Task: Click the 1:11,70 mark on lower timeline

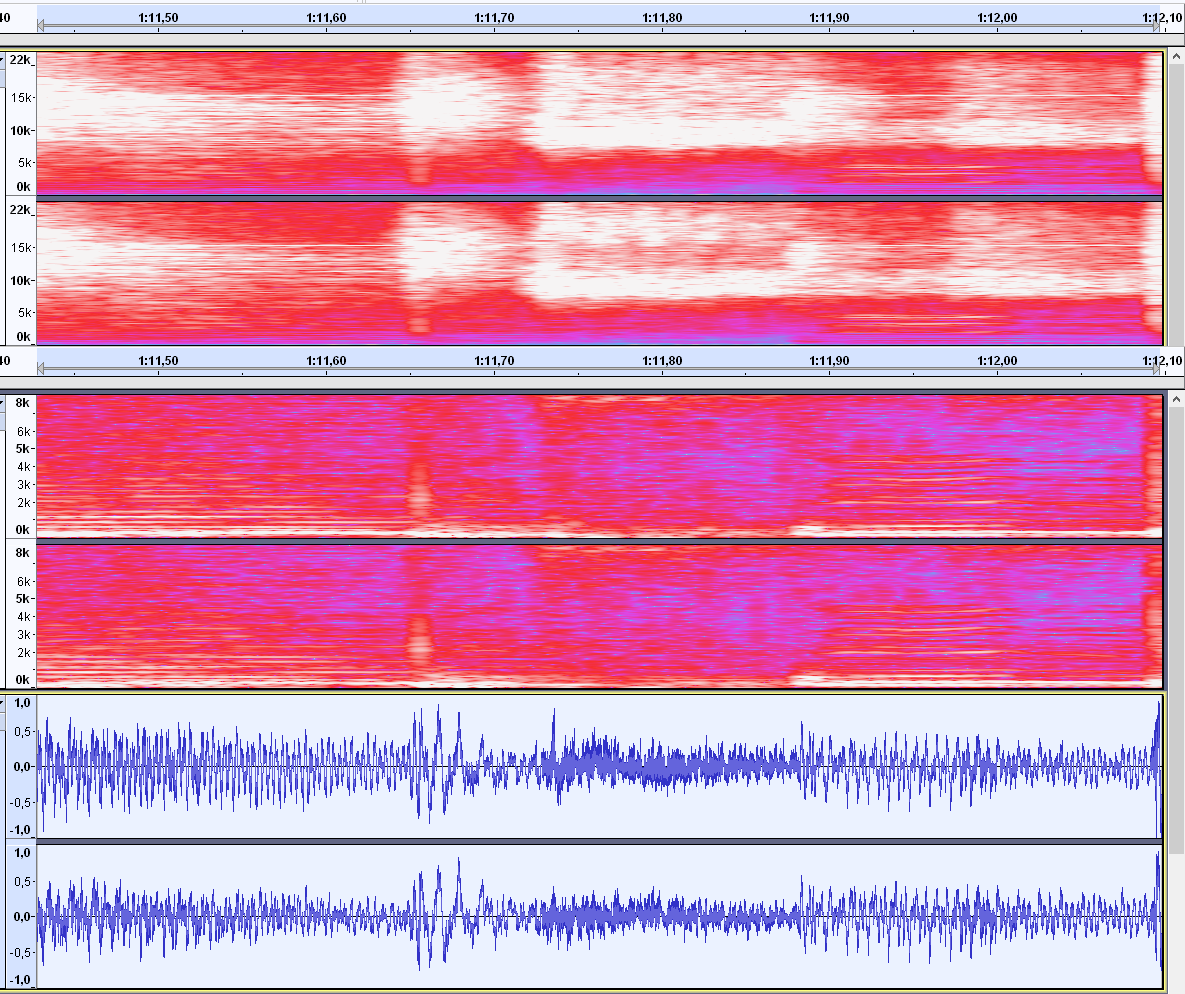Action: 494,360
